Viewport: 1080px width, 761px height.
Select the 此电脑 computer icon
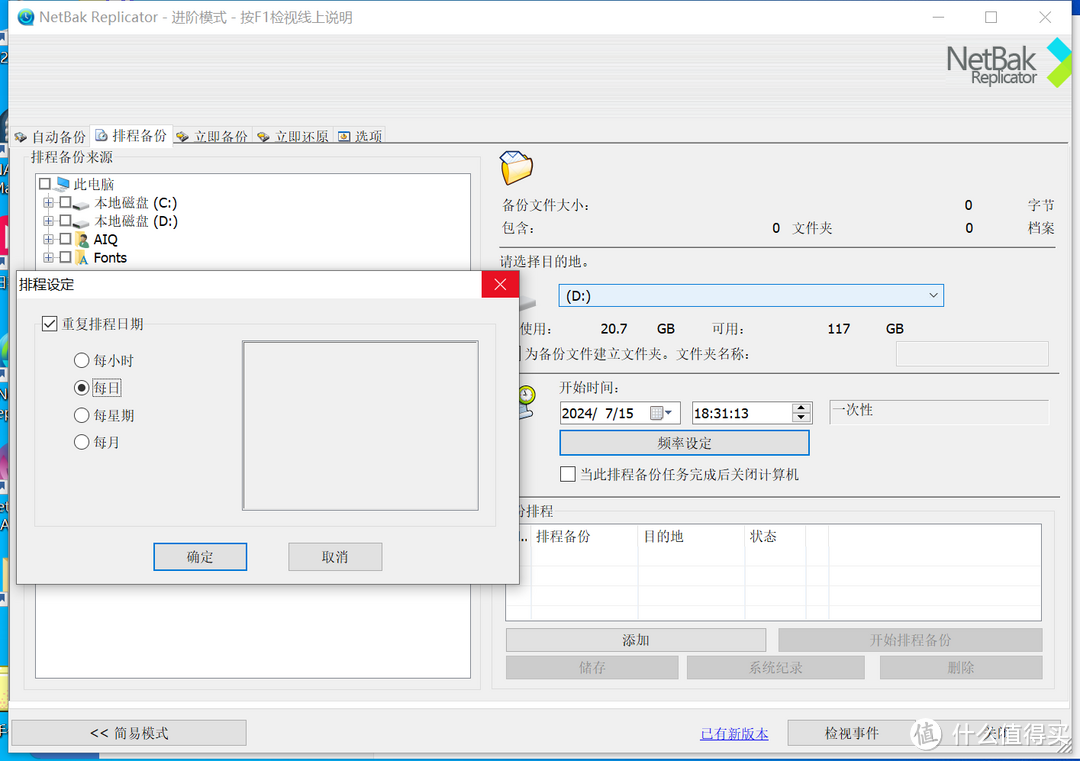pyautogui.click(x=63, y=183)
